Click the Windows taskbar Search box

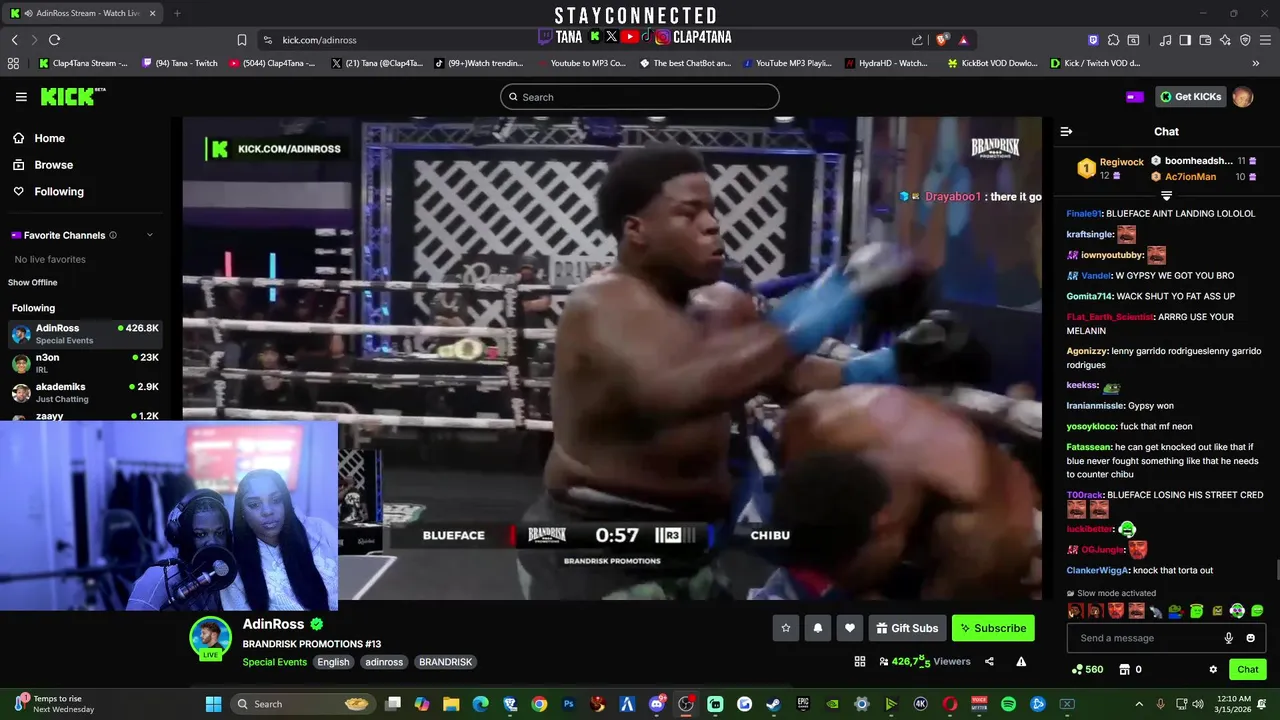[x=305, y=704]
